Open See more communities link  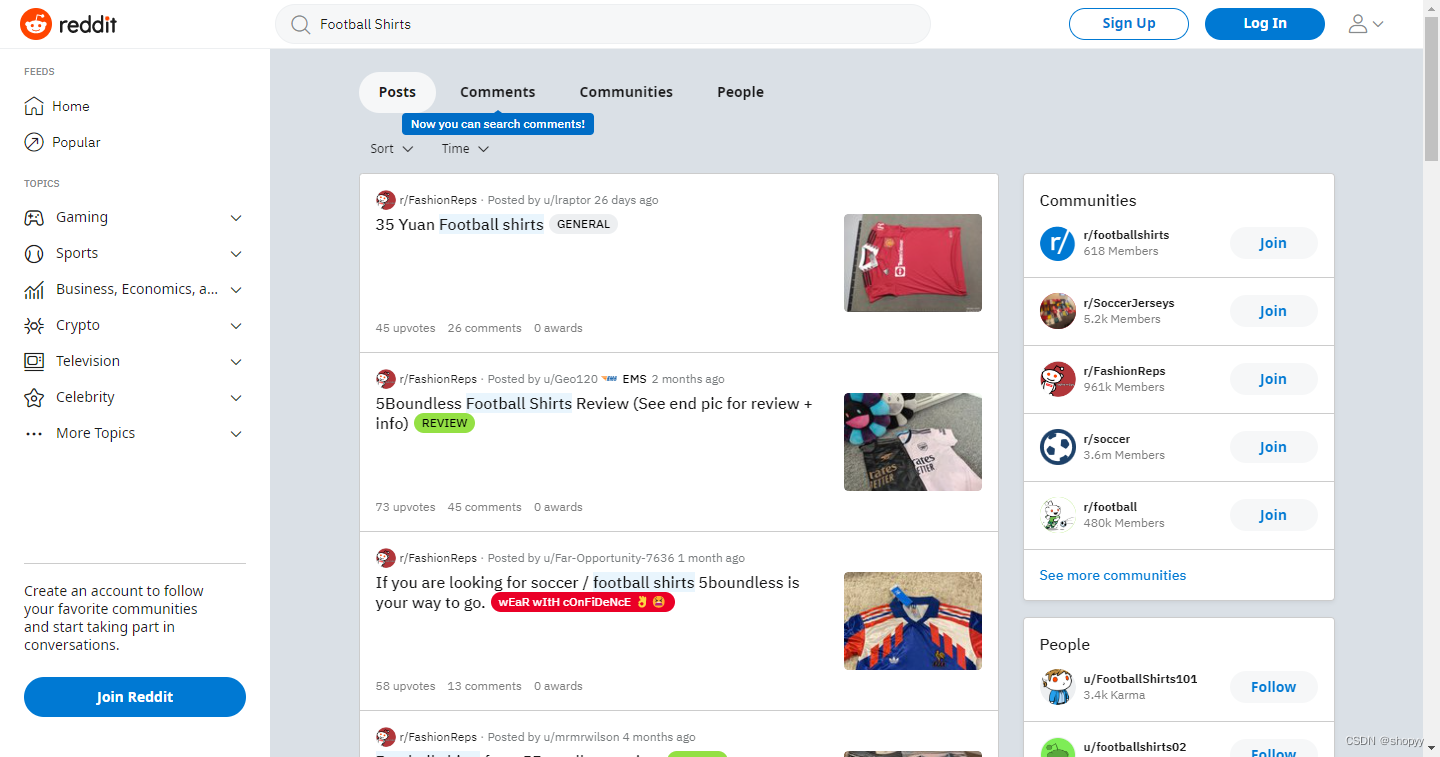click(x=1112, y=575)
